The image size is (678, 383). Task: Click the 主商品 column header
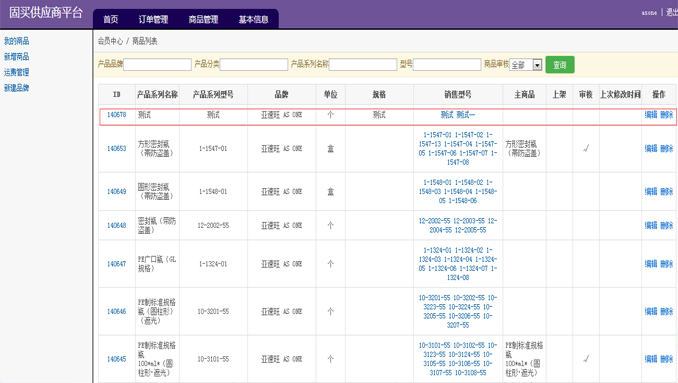524,94
